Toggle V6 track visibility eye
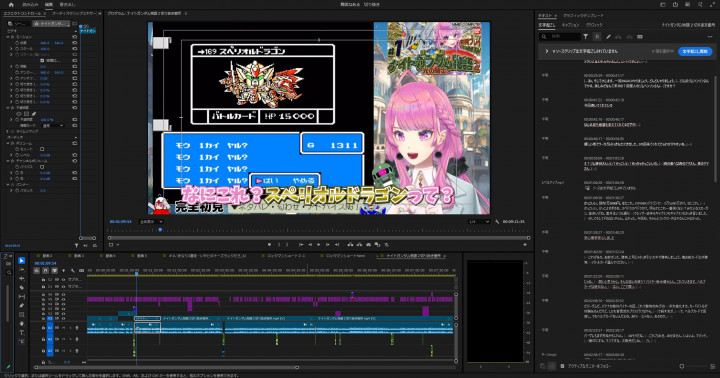Image resolution: width=720 pixels, height=378 pixels. pos(63,294)
